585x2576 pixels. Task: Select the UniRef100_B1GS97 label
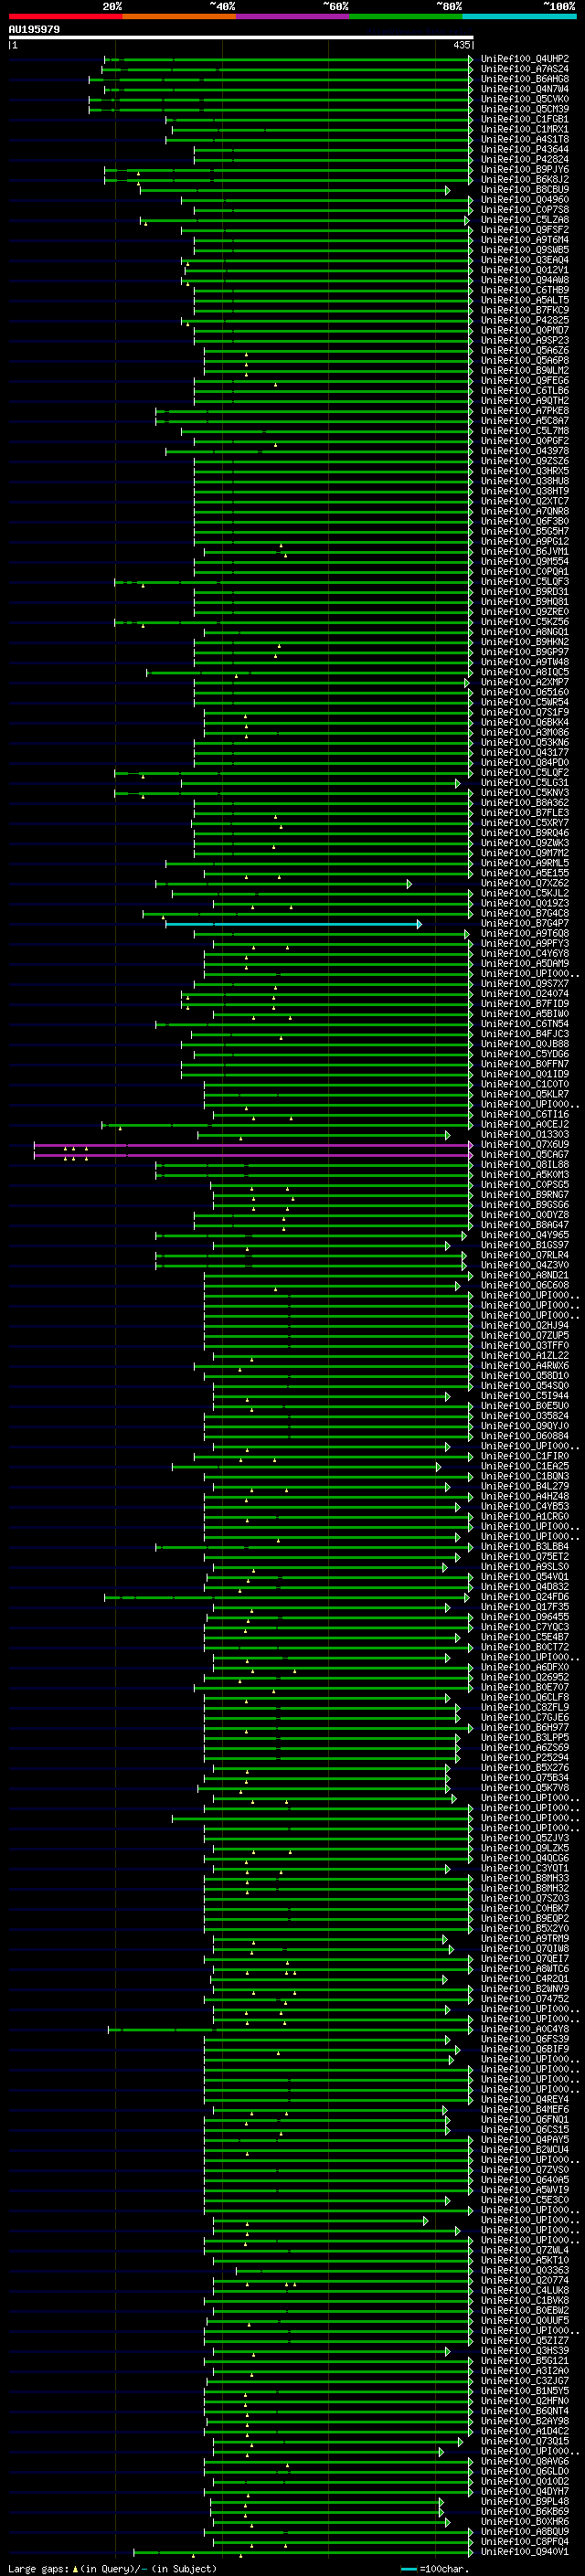pos(525,1245)
